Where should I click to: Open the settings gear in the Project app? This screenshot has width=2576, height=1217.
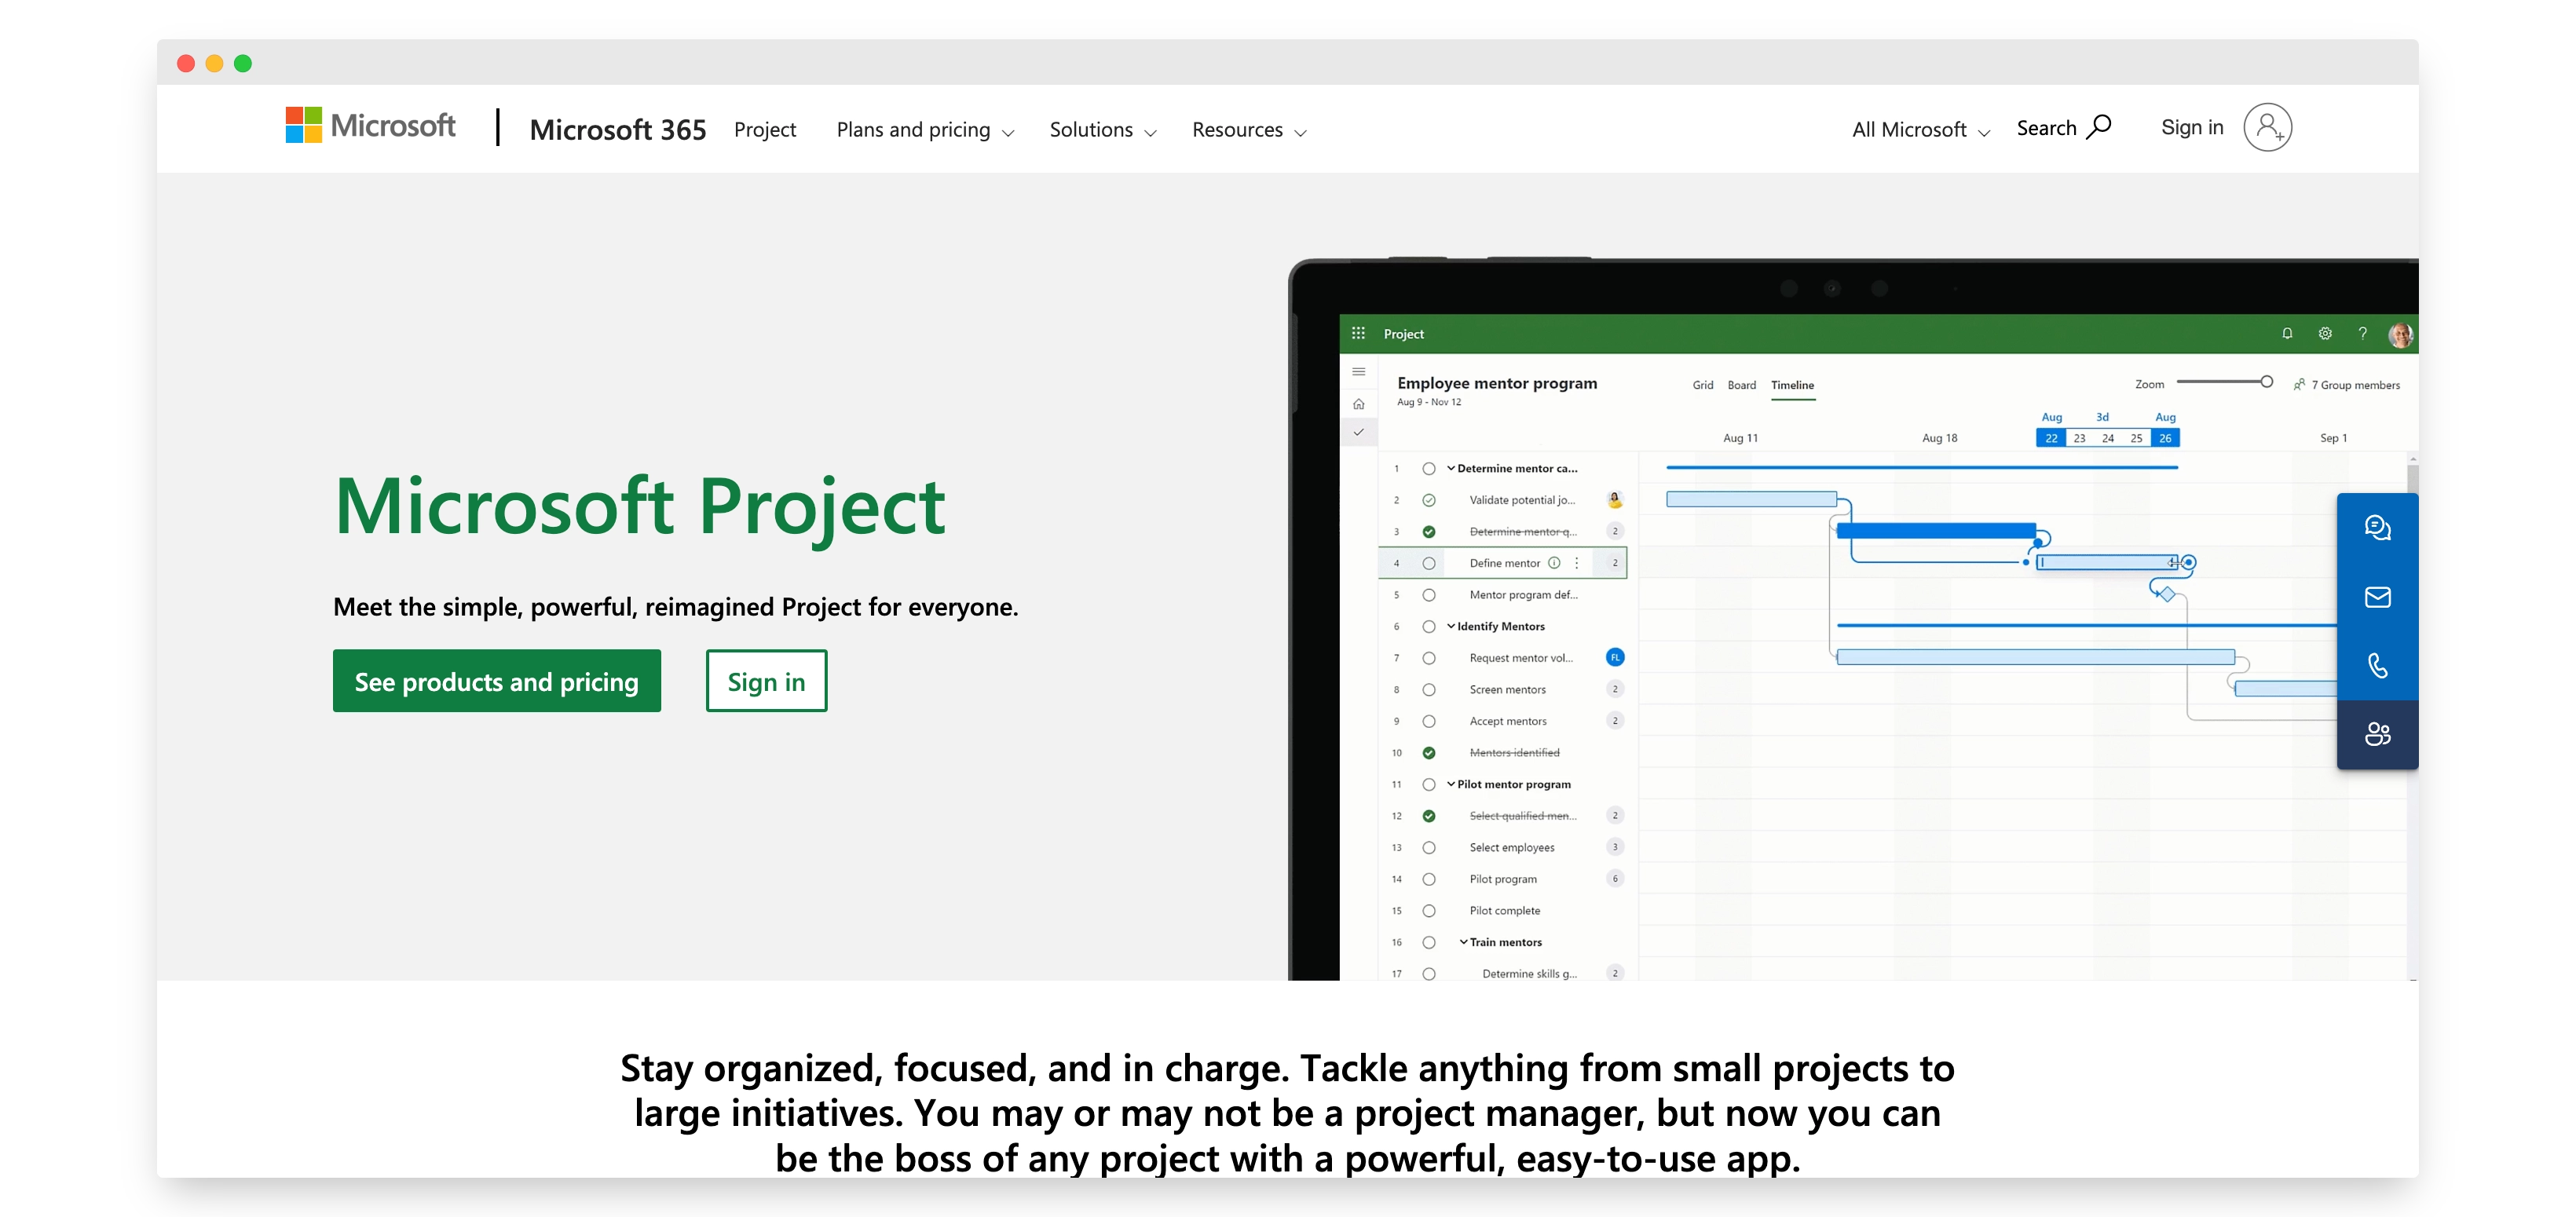pyautogui.click(x=2325, y=333)
